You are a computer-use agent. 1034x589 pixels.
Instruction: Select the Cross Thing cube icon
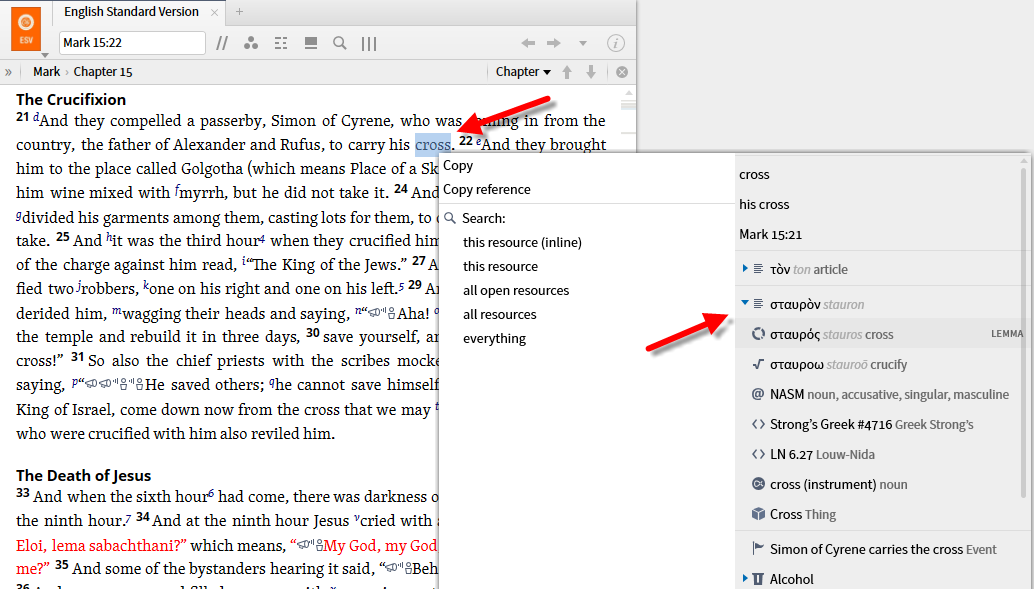[x=758, y=514]
